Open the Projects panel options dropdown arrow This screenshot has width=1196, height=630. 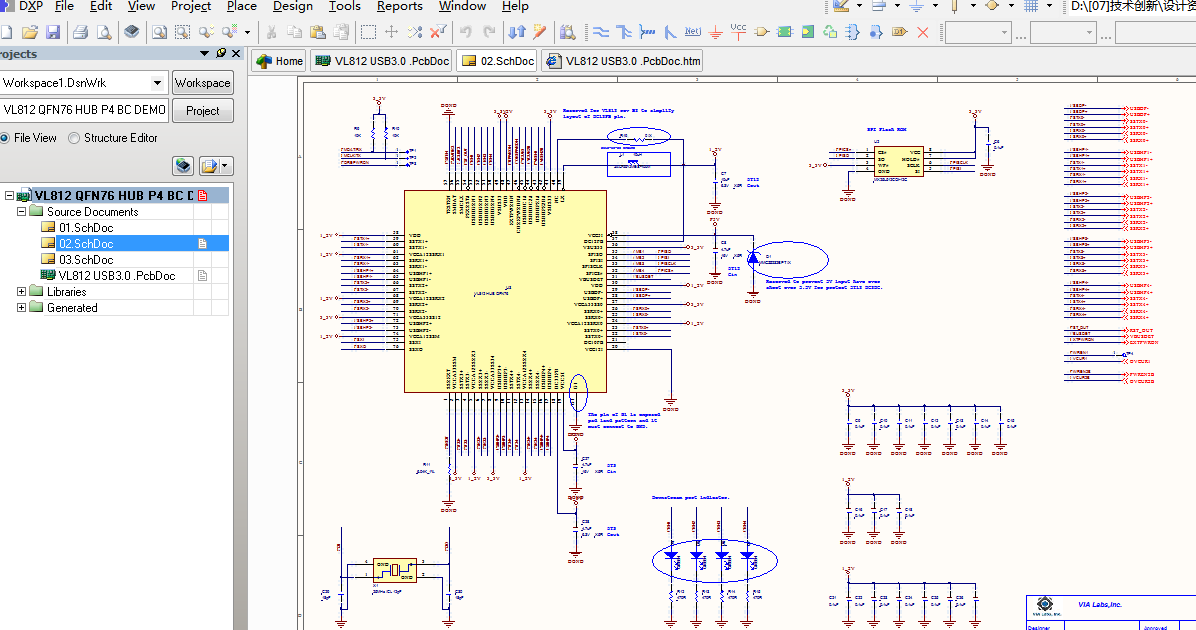click(x=204, y=53)
